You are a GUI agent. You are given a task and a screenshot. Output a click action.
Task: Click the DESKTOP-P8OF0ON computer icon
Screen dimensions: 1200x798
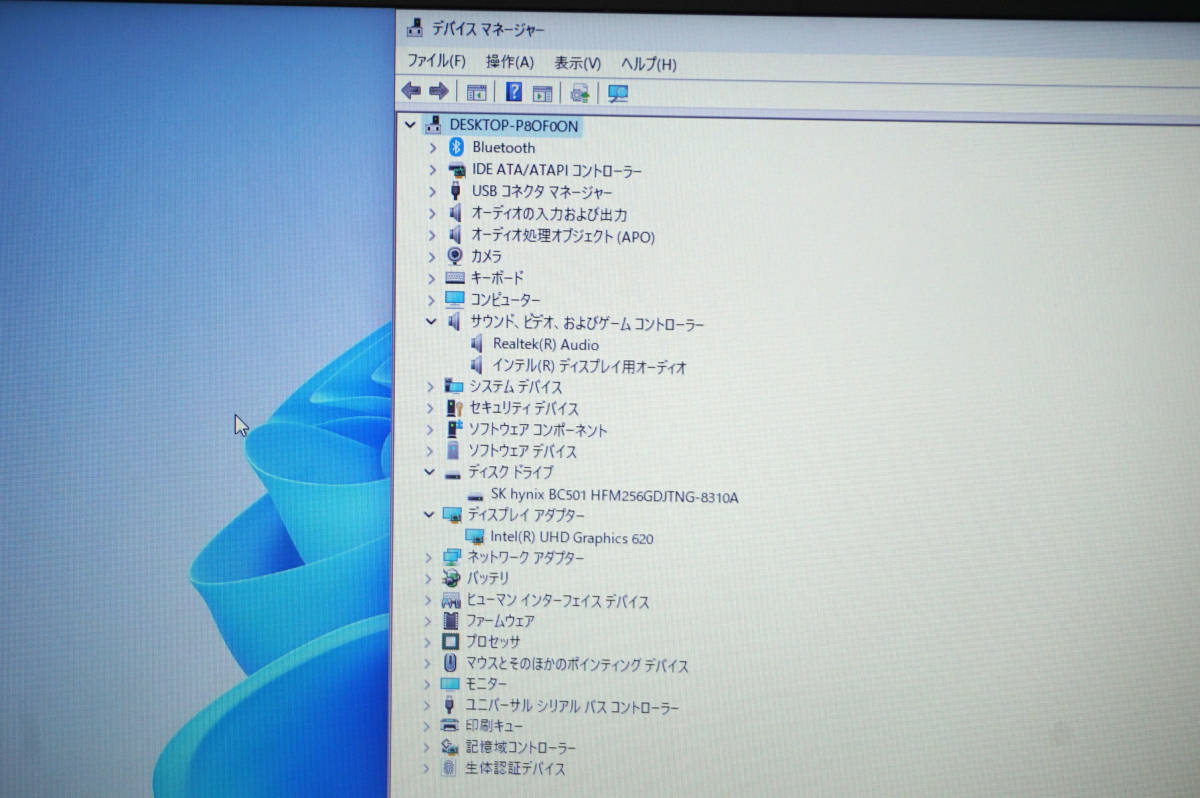434,125
